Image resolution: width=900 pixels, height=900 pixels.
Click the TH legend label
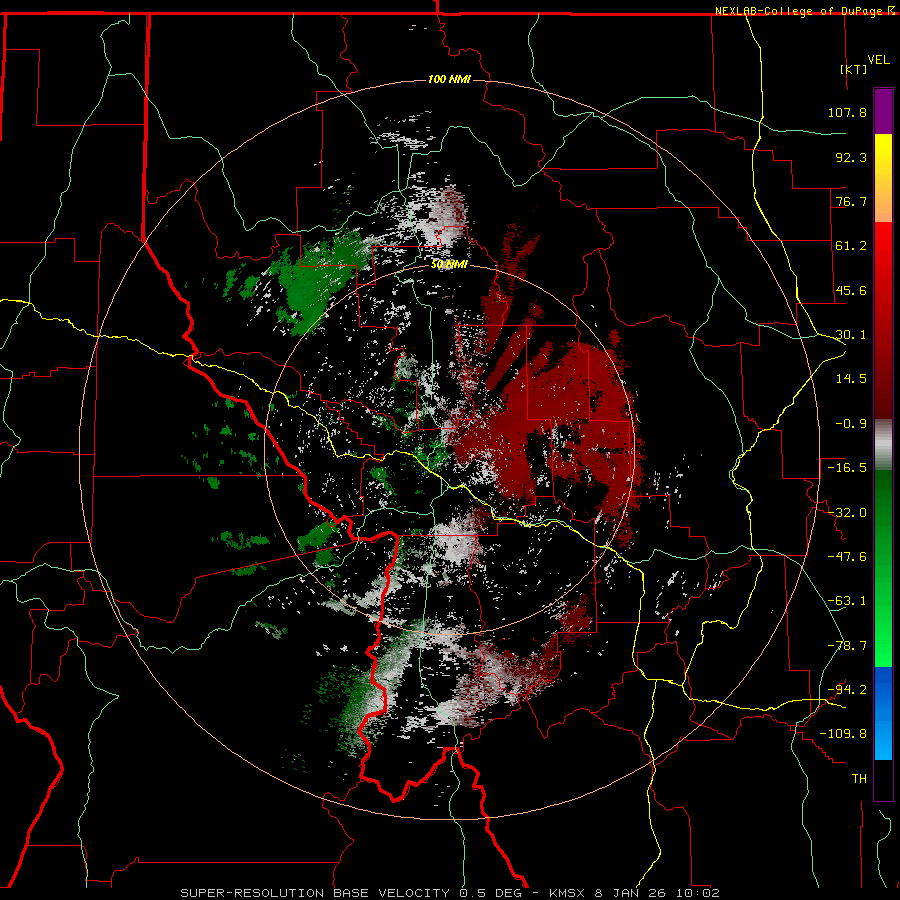click(x=859, y=779)
